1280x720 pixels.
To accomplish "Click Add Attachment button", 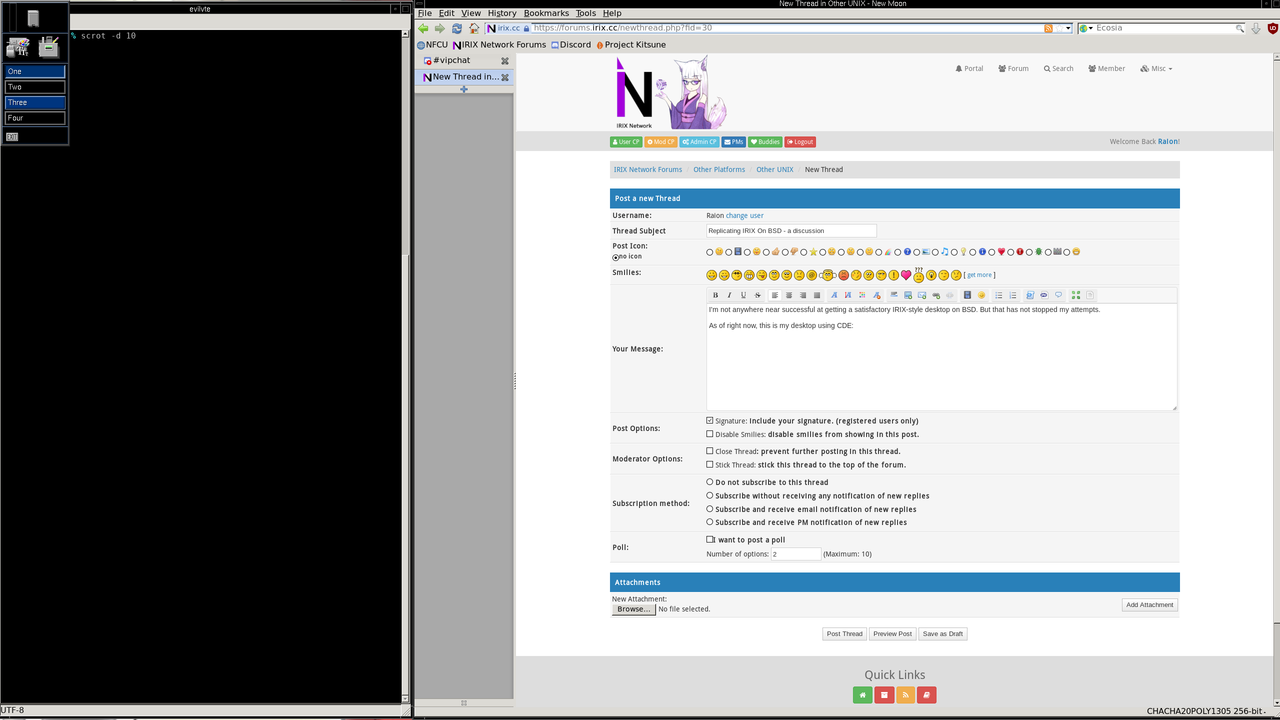I will click(x=1150, y=605).
